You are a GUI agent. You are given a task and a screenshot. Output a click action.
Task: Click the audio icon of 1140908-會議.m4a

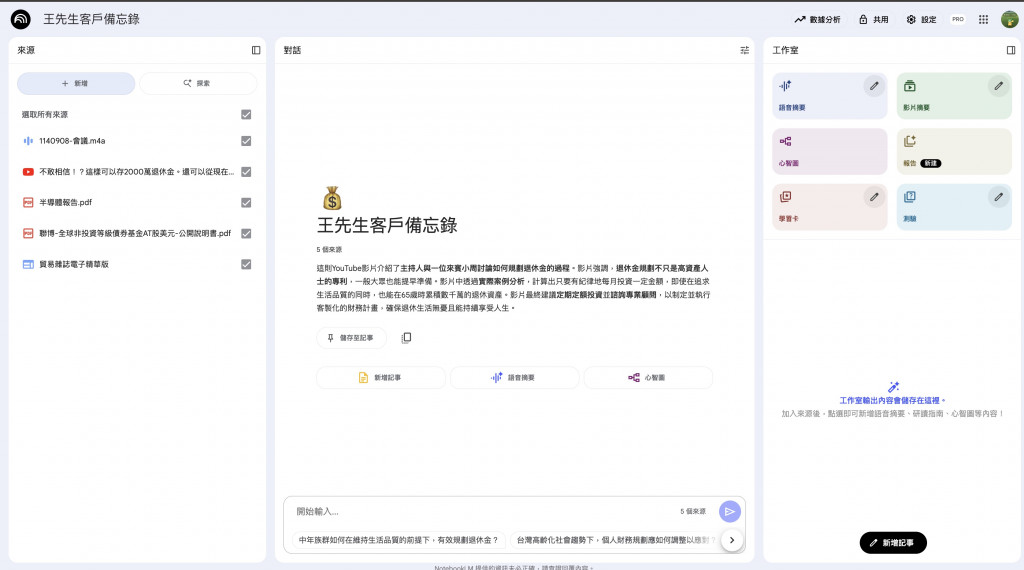28,141
